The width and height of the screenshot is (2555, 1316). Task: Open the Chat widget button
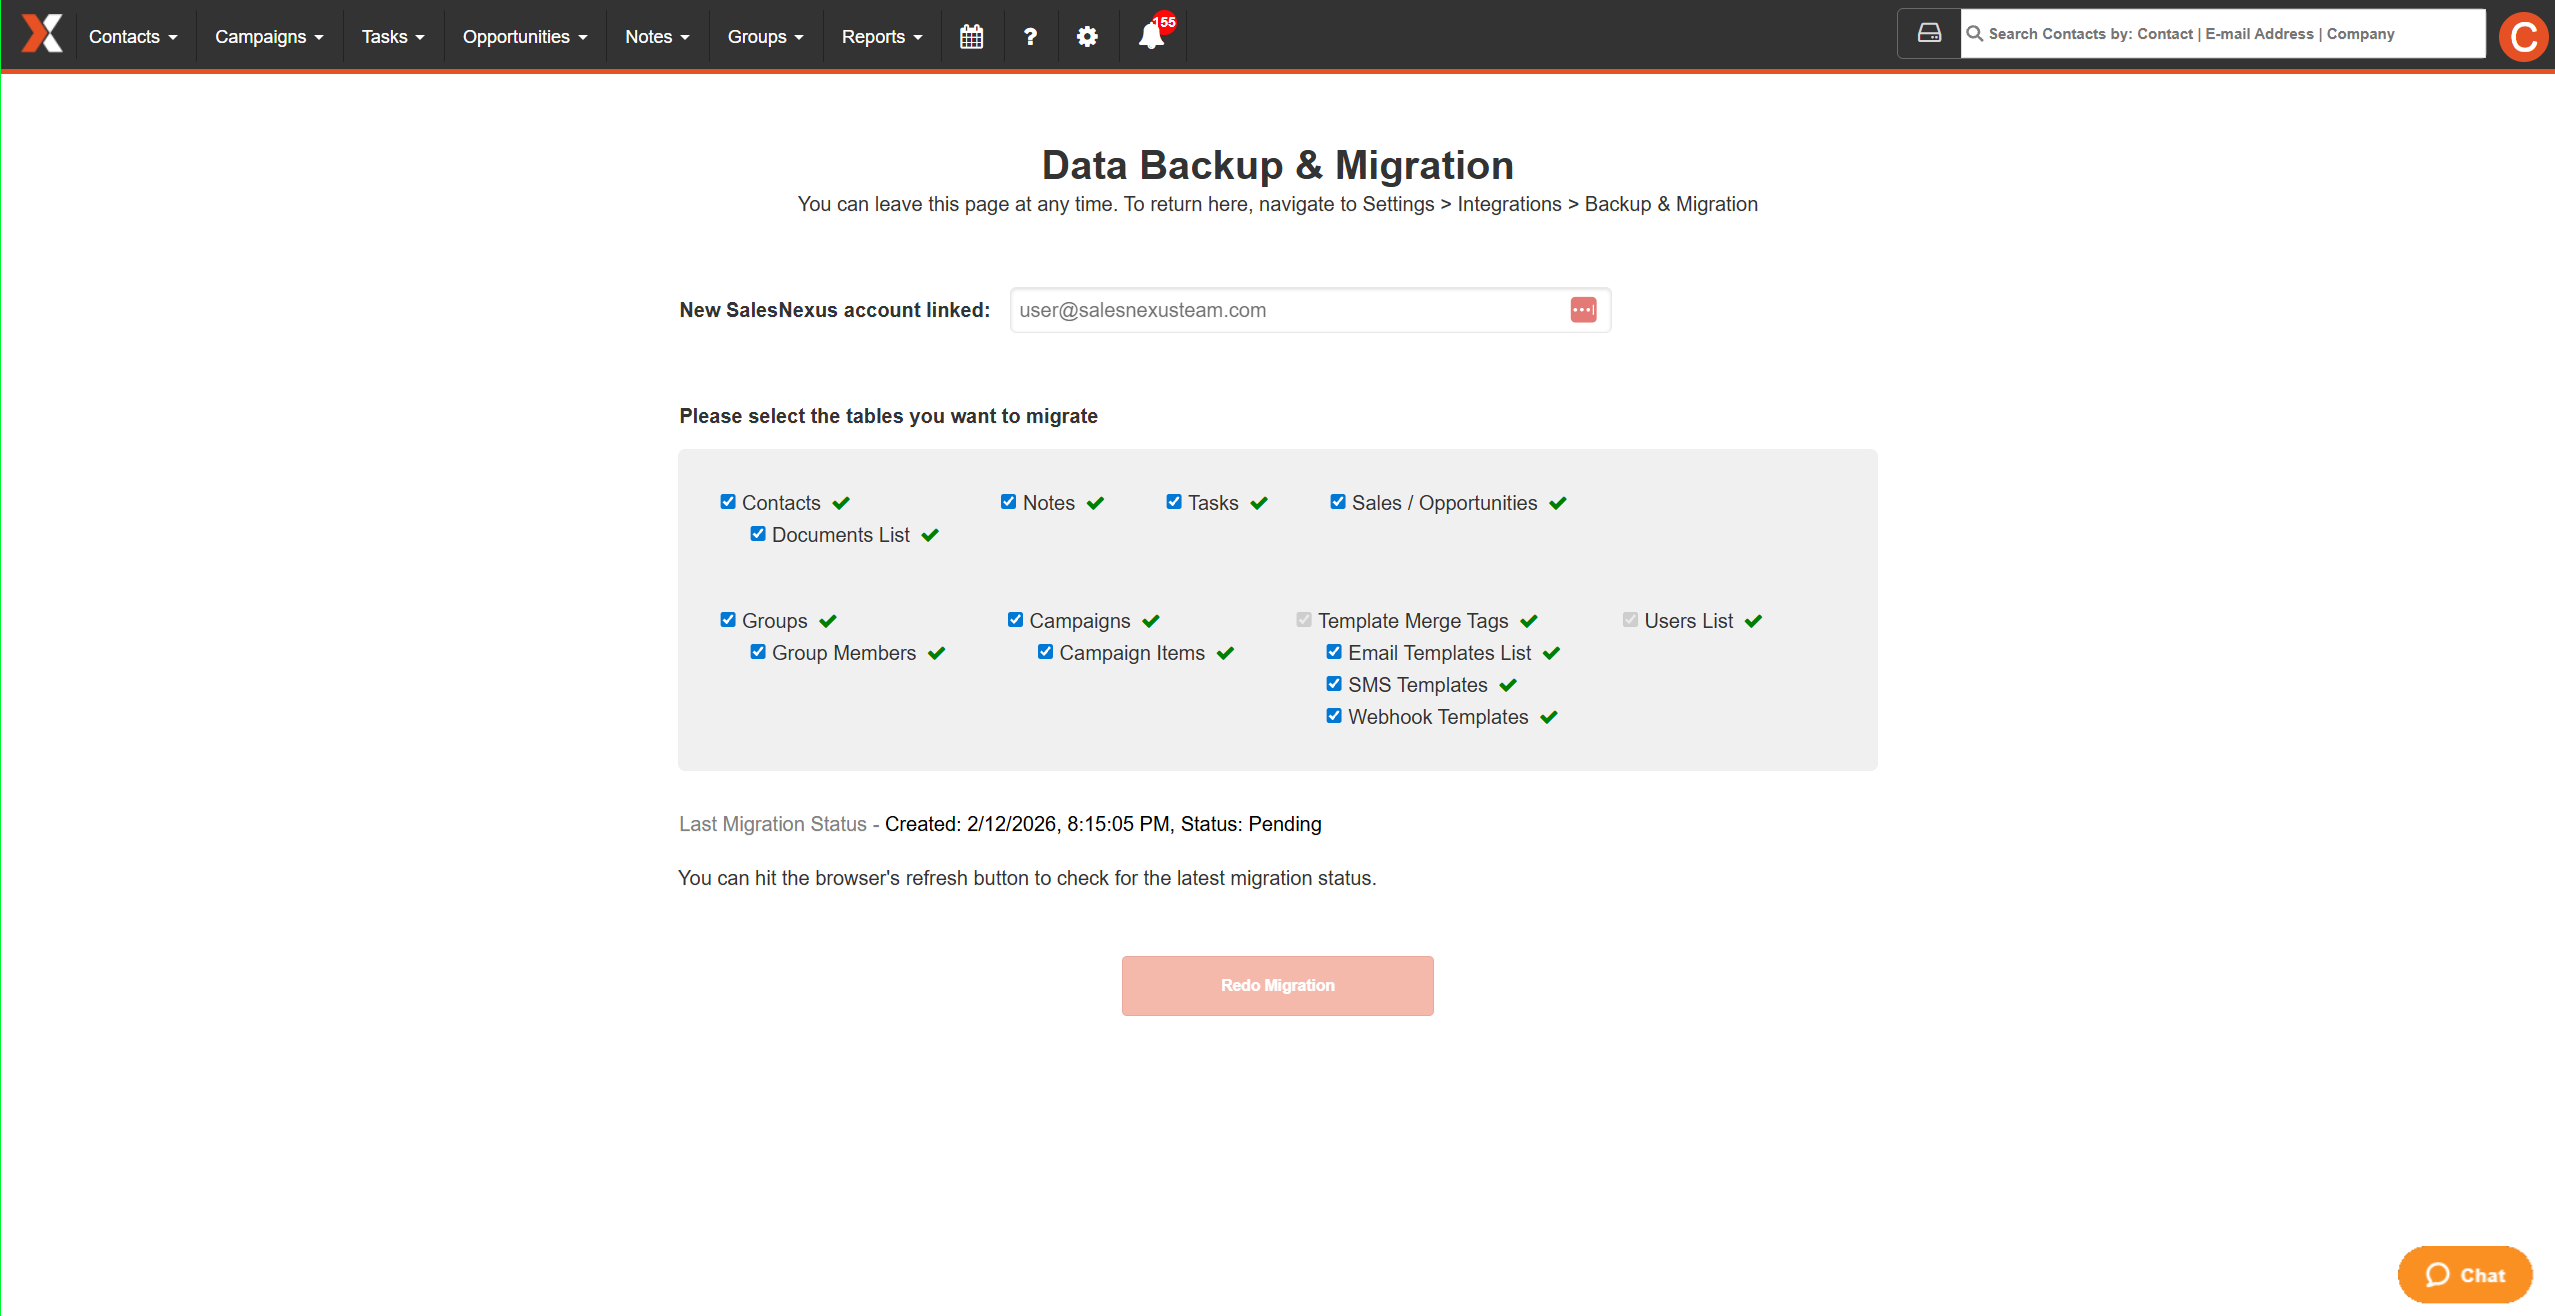pyautogui.click(x=2464, y=1275)
